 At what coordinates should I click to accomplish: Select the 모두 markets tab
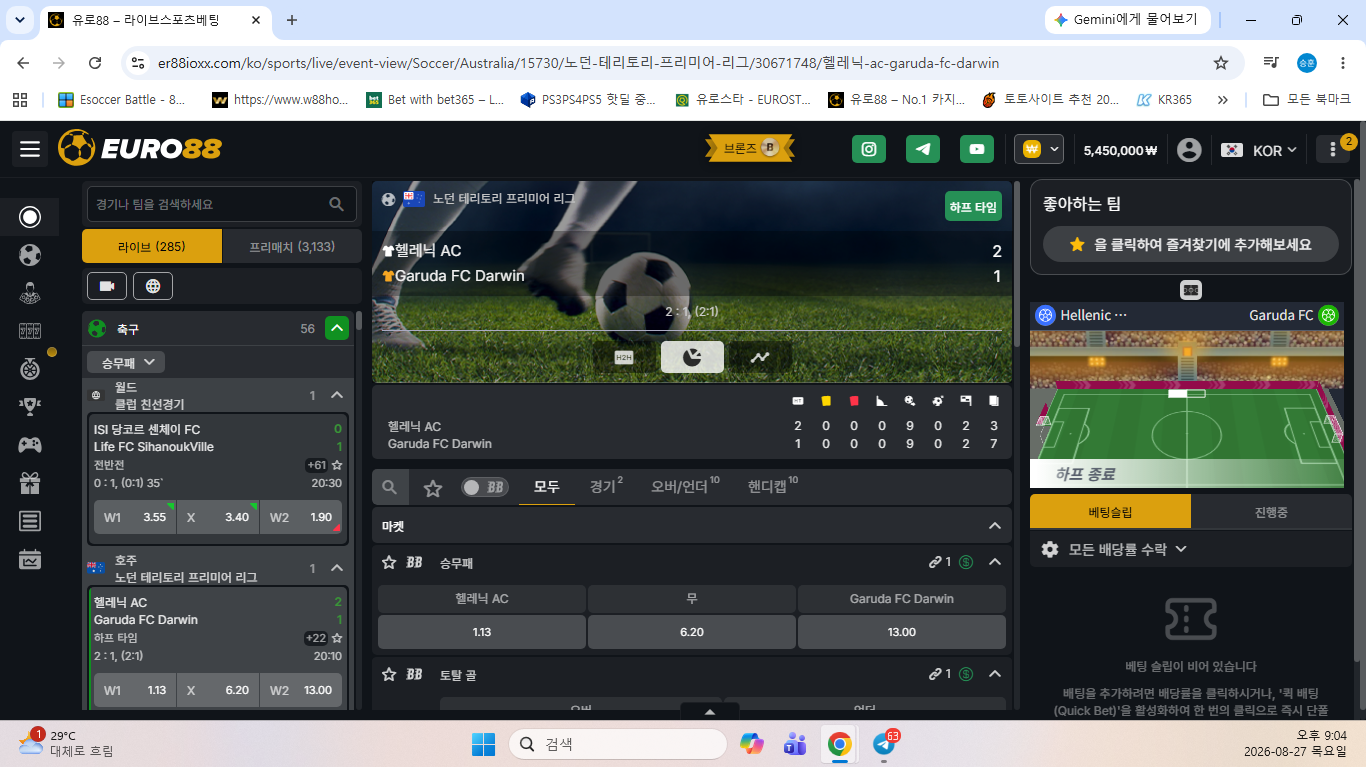pyautogui.click(x=546, y=487)
